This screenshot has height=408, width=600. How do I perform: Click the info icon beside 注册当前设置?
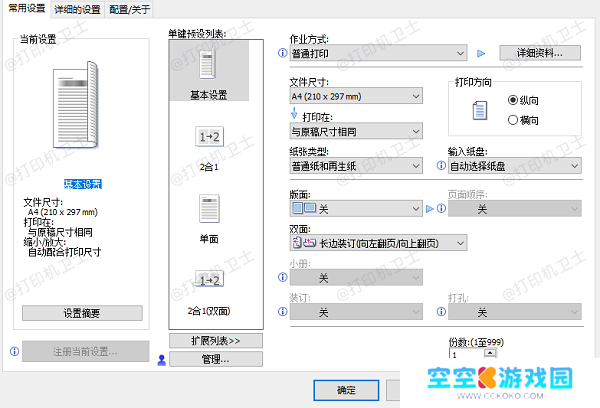click(x=15, y=351)
